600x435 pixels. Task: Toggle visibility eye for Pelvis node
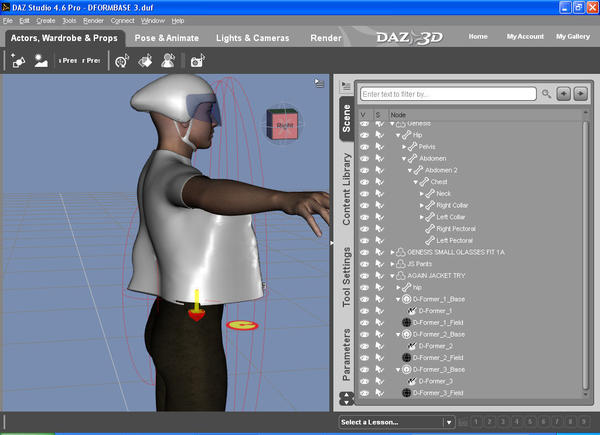pyautogui.click(x=364, y=147)
